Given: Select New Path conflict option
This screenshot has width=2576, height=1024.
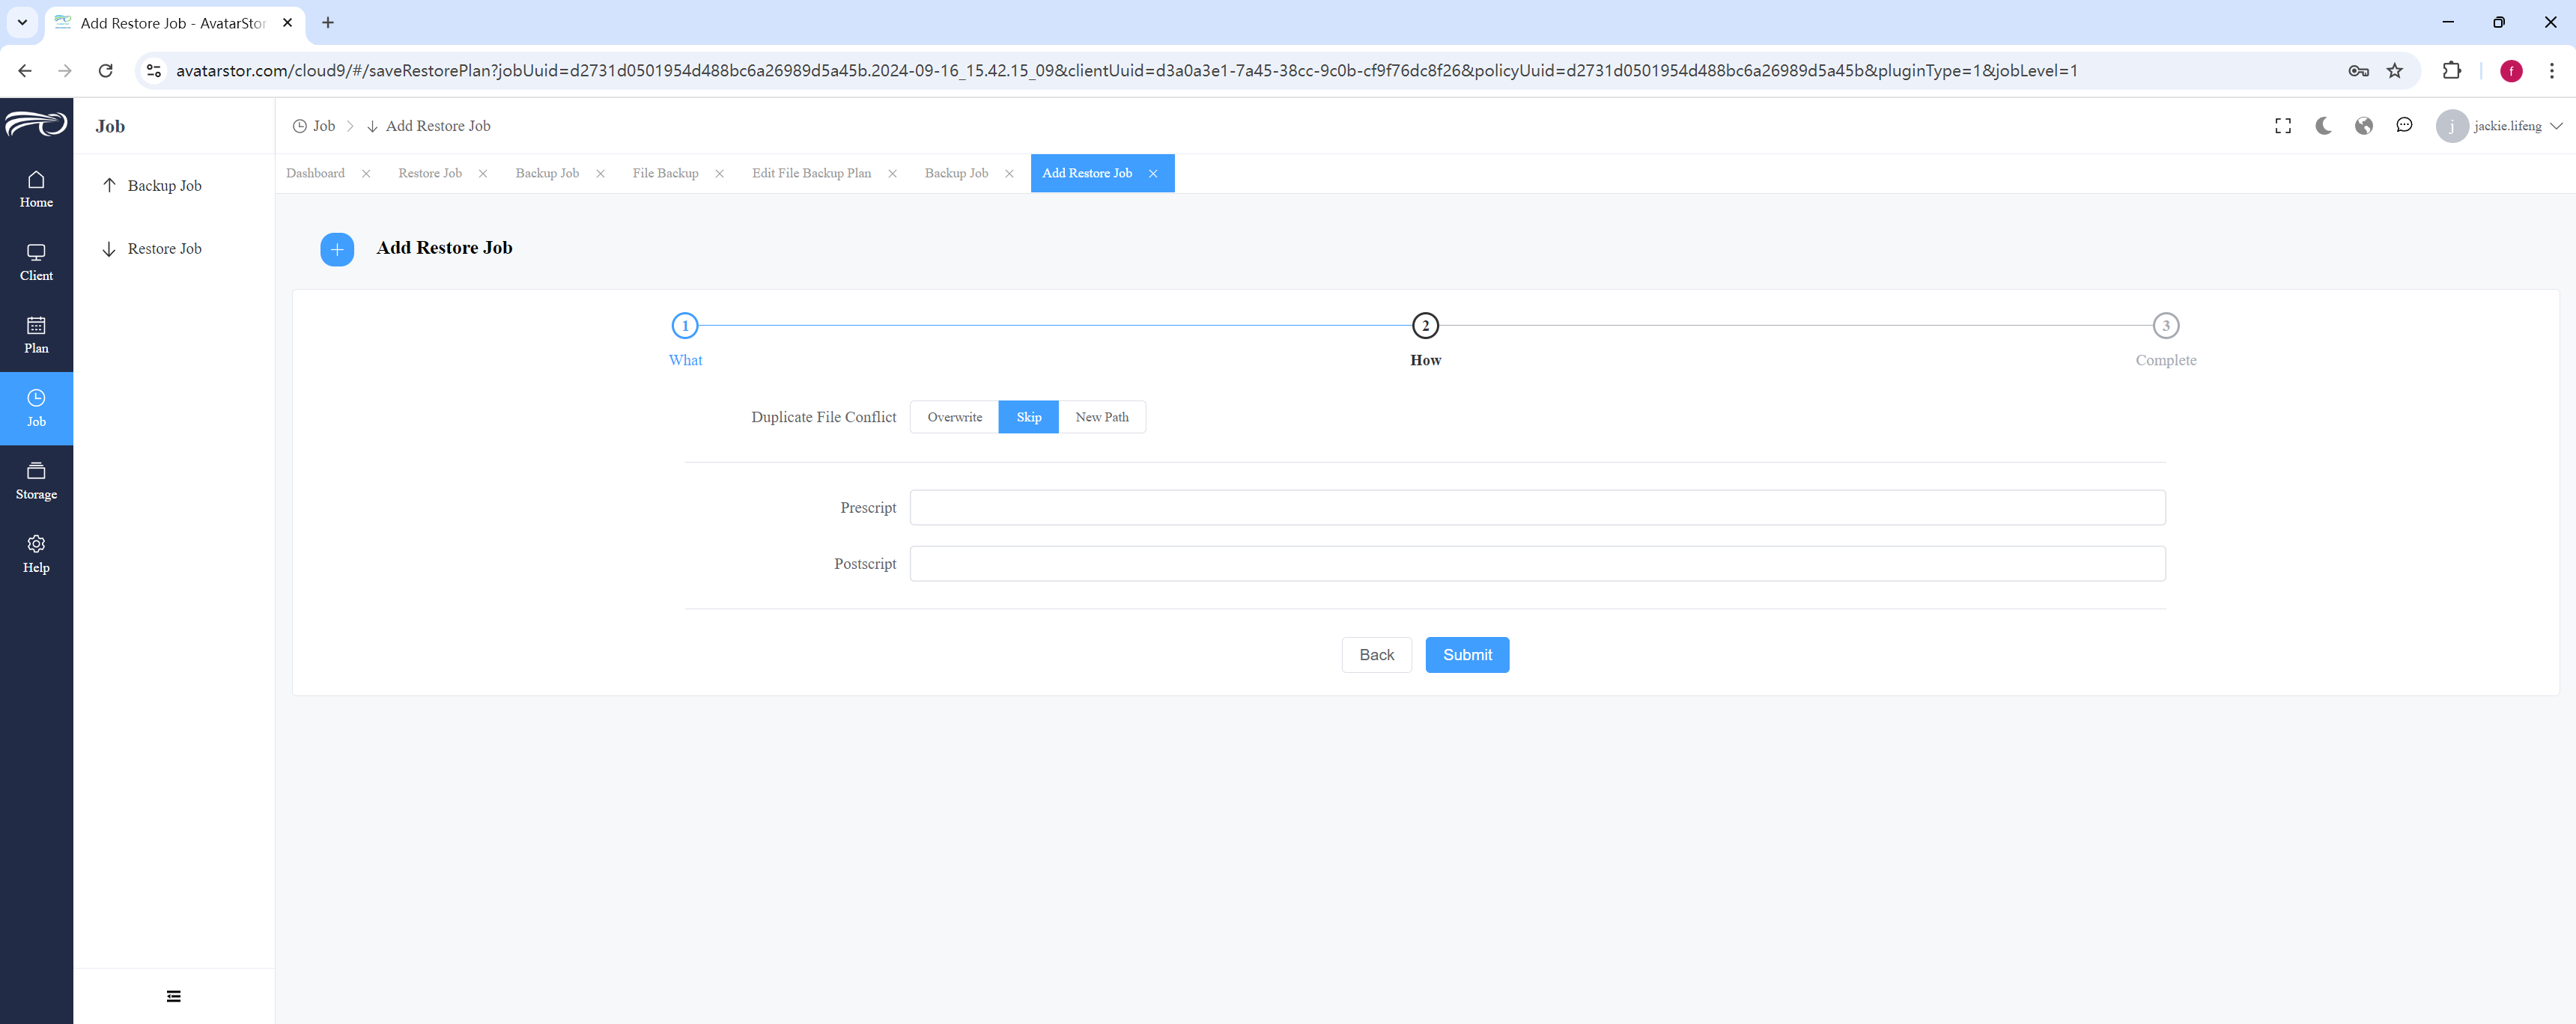Looking at the screenshot, I should click(x=1101, y=417).
